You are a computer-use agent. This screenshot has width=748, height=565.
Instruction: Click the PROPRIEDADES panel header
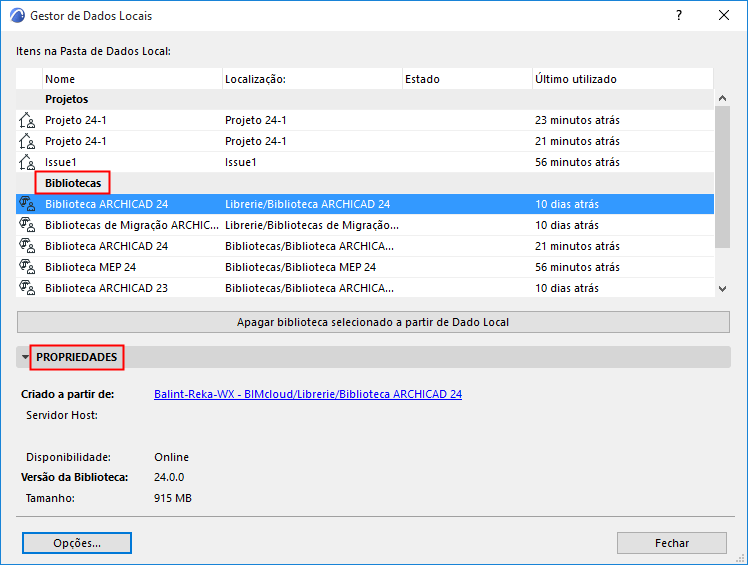click(374, 357)
